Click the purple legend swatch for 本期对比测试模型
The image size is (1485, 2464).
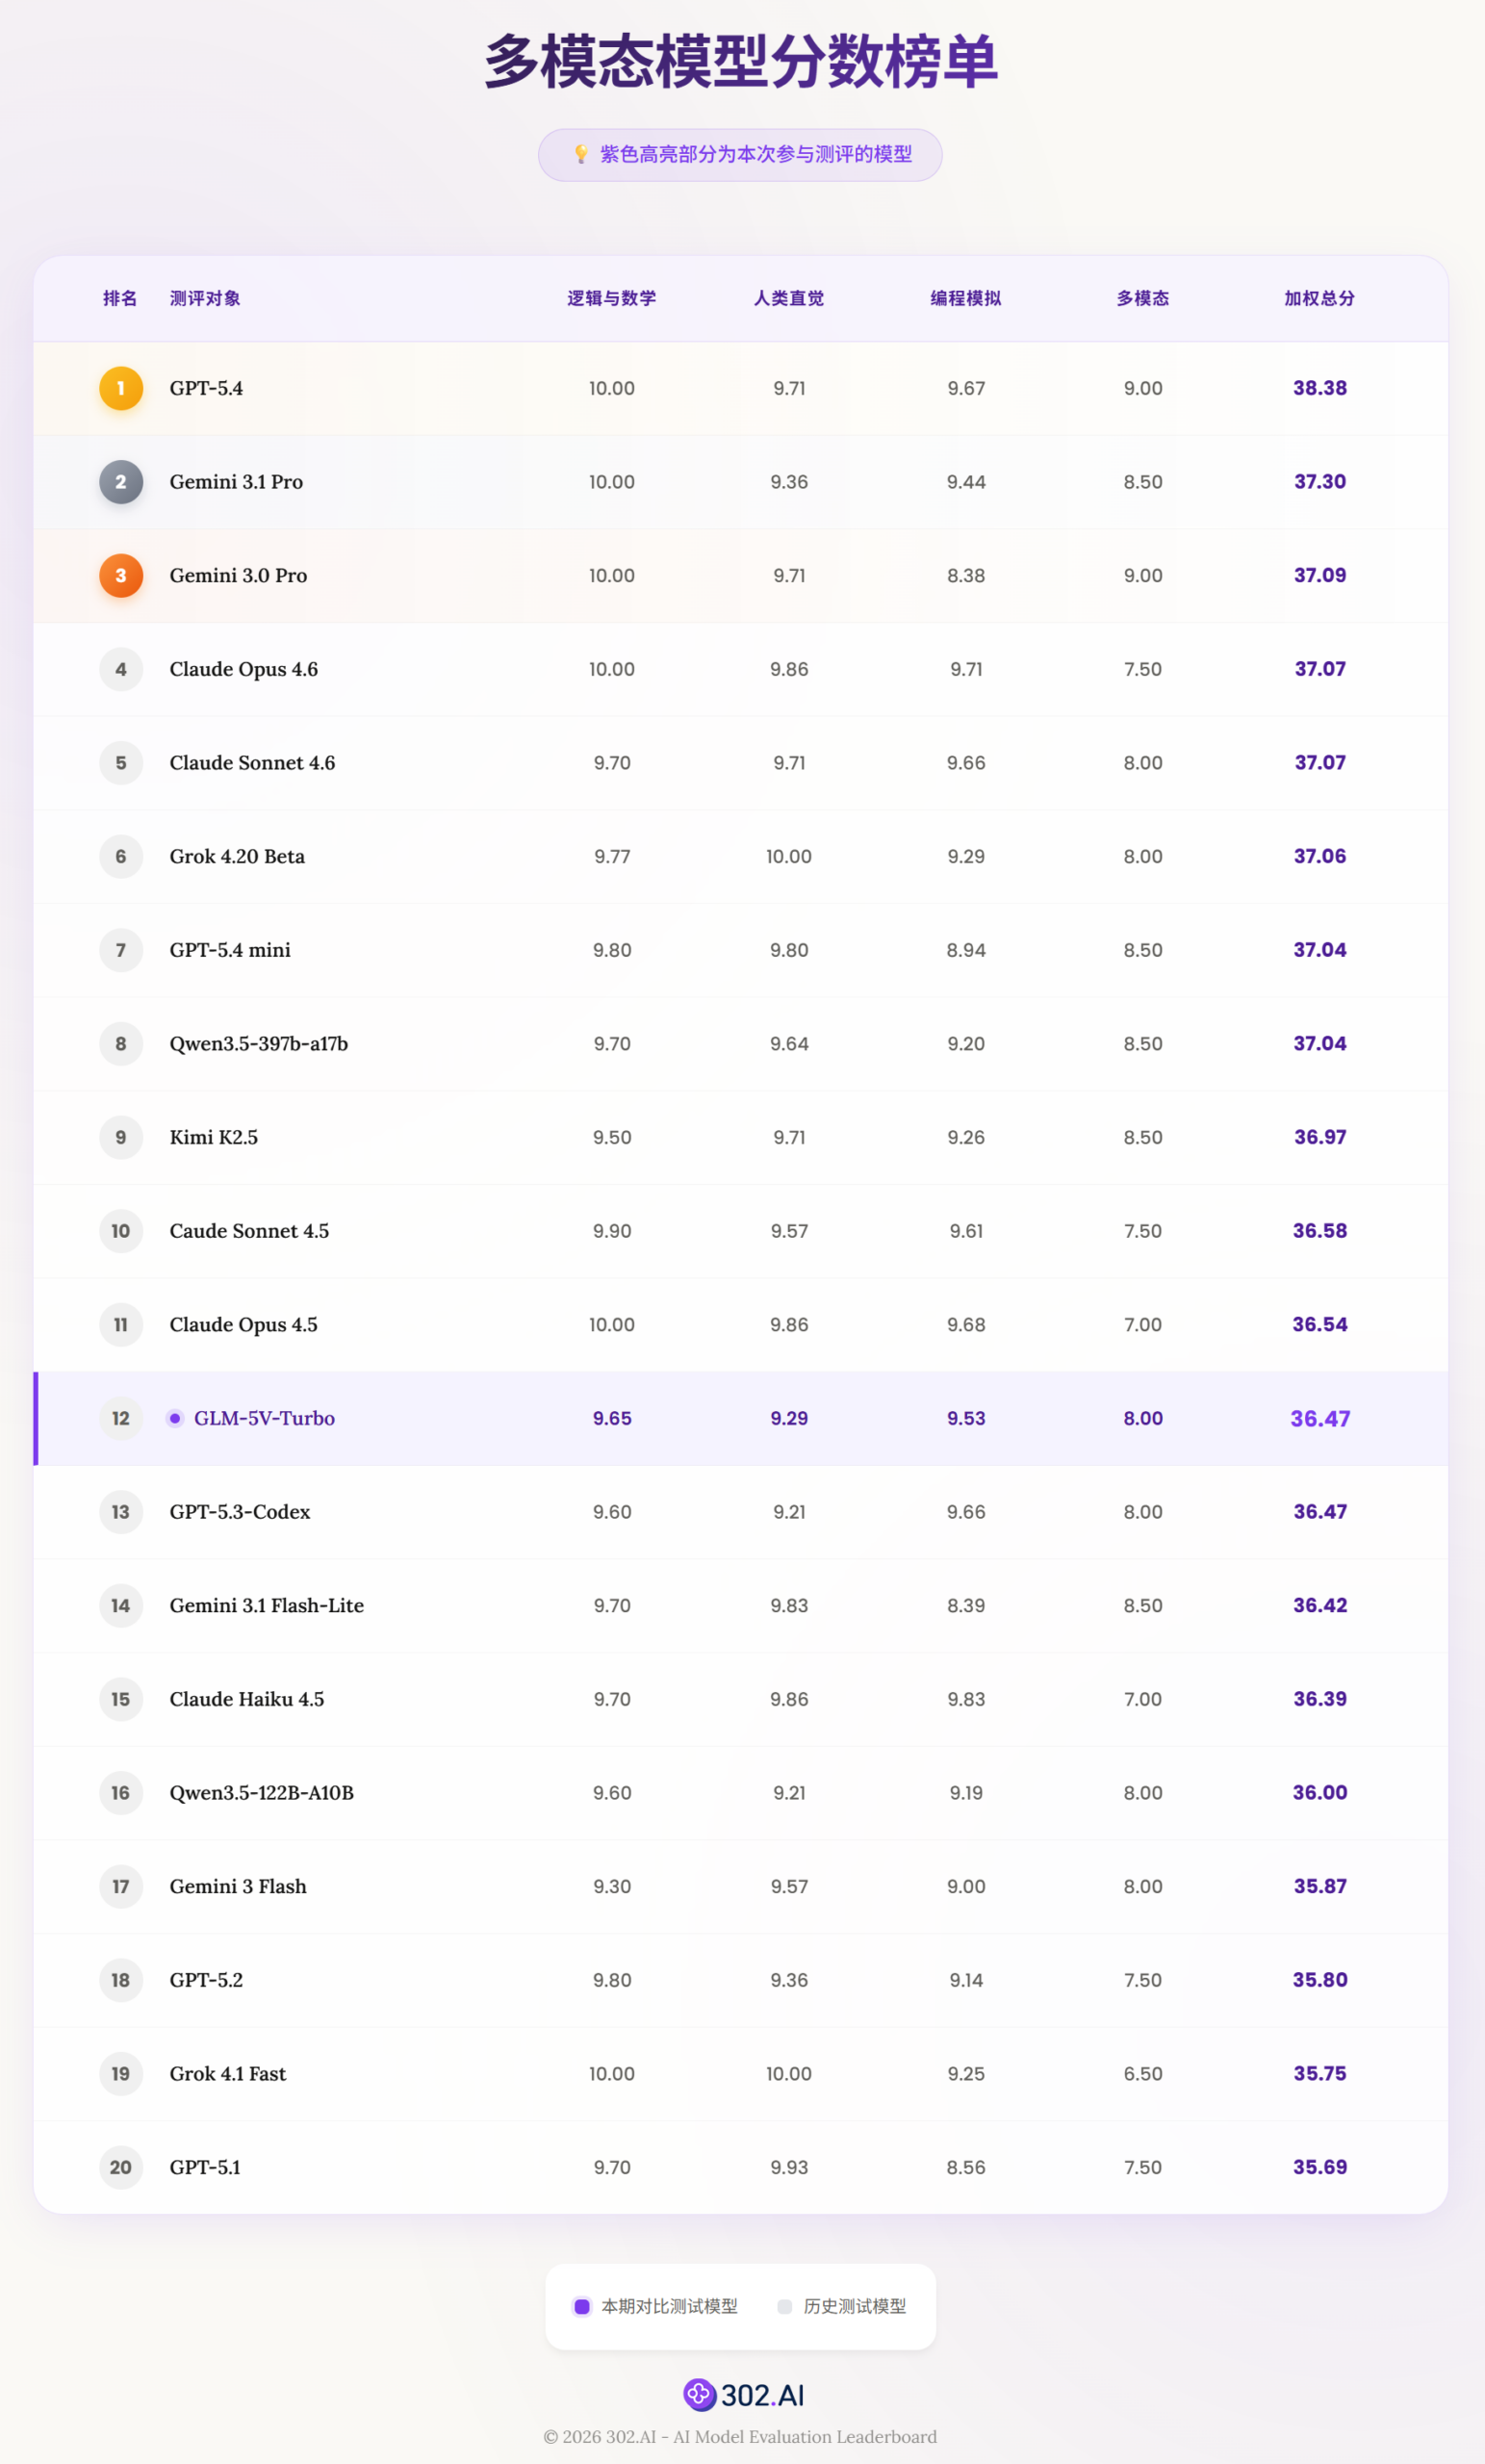(x=582, y=2306)
